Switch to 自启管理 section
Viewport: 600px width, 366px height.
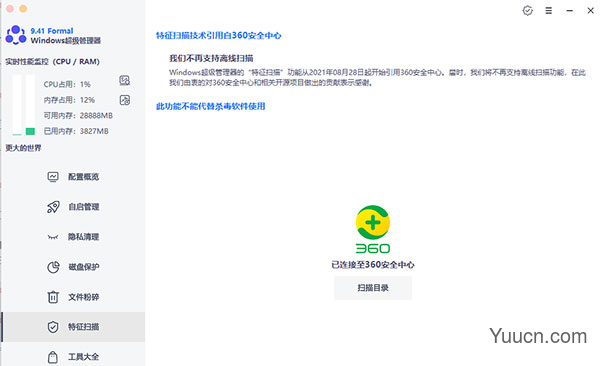pos(73,207)
